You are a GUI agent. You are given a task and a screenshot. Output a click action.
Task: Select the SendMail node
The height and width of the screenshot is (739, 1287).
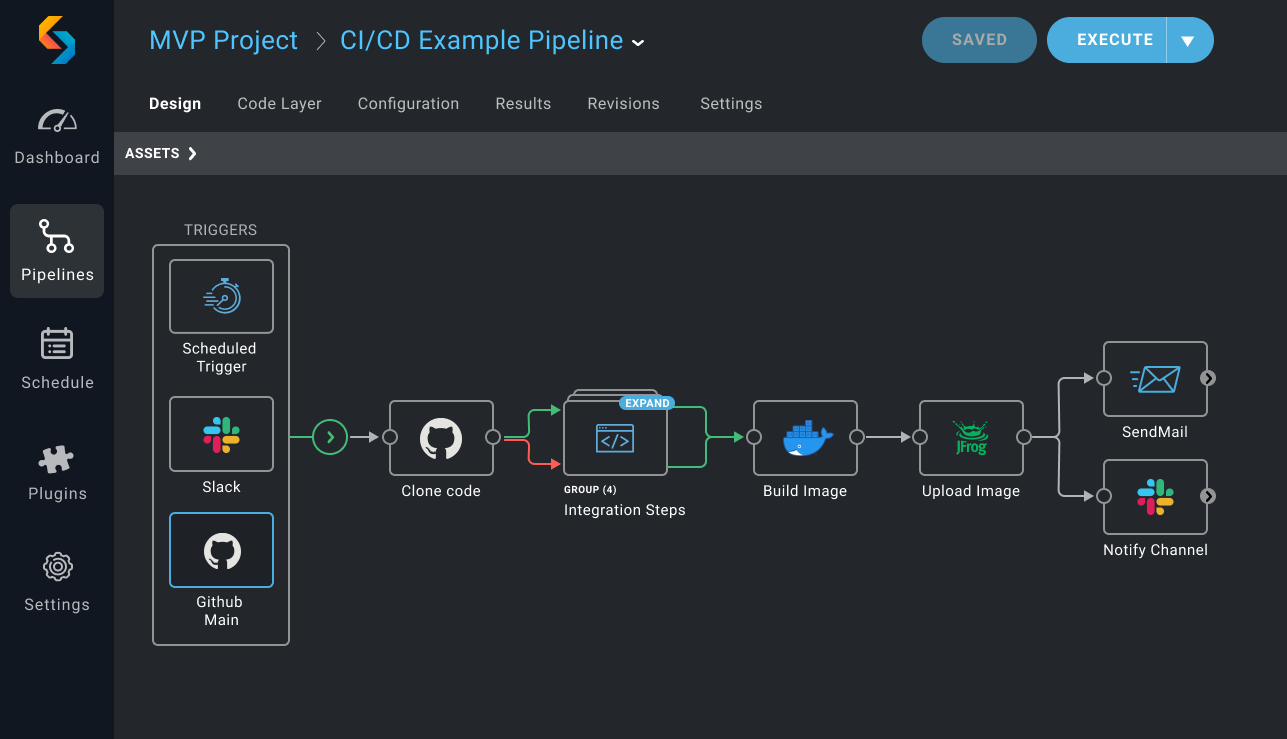pyautogui.click(x=1155, y=379)
